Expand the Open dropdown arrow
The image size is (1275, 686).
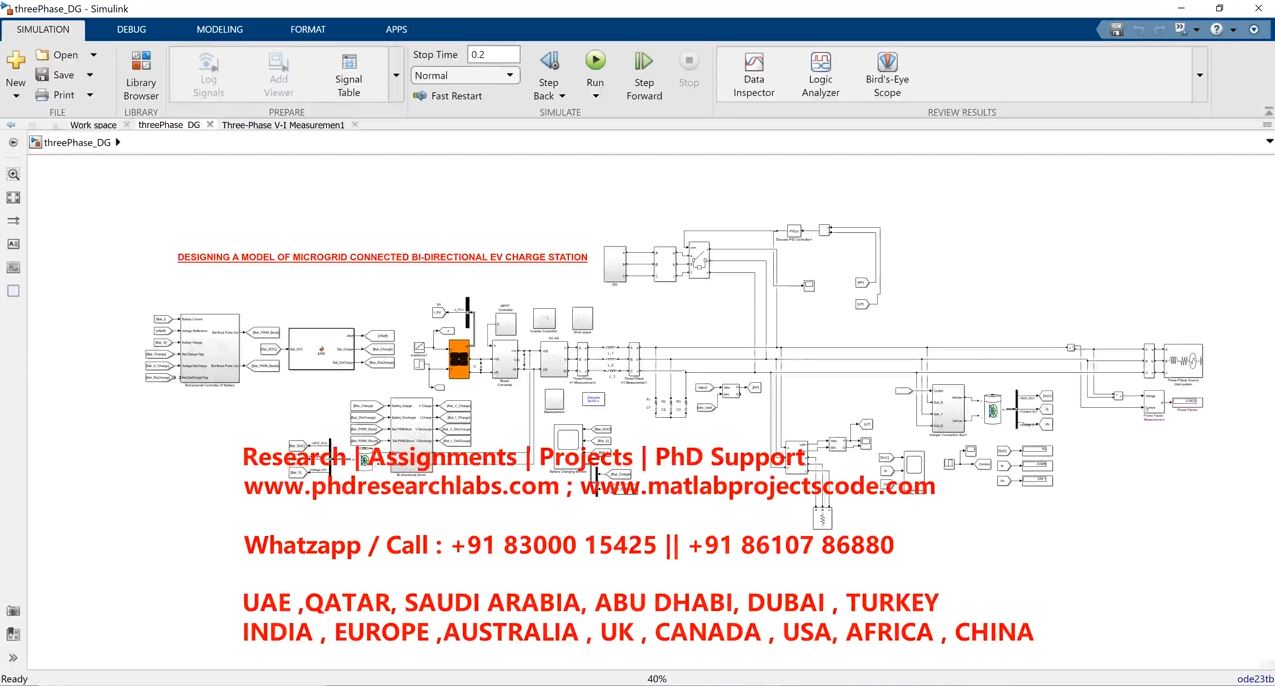pyautogui.click(x=94, y=55)
